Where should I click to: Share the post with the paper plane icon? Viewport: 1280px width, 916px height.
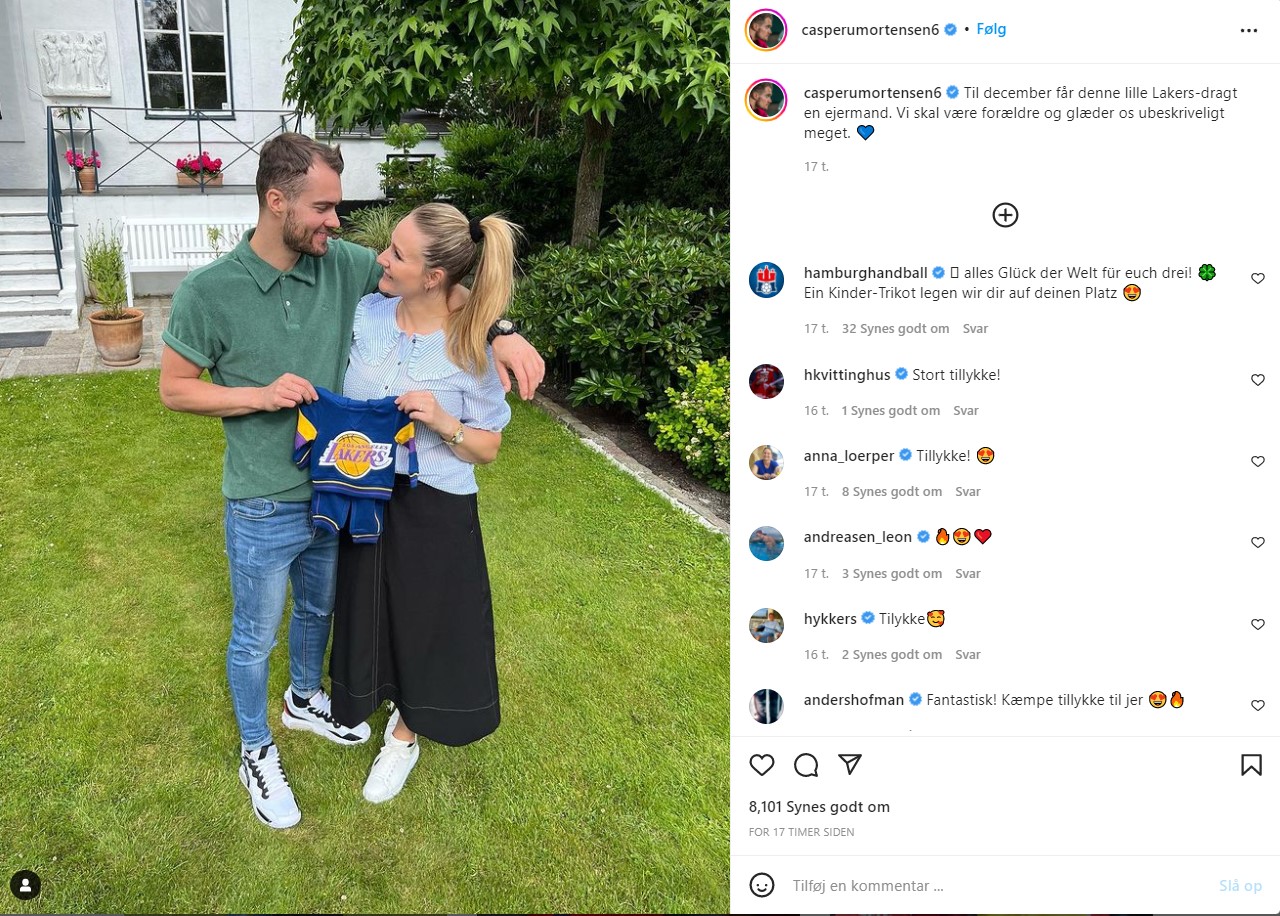coord(850,765)
